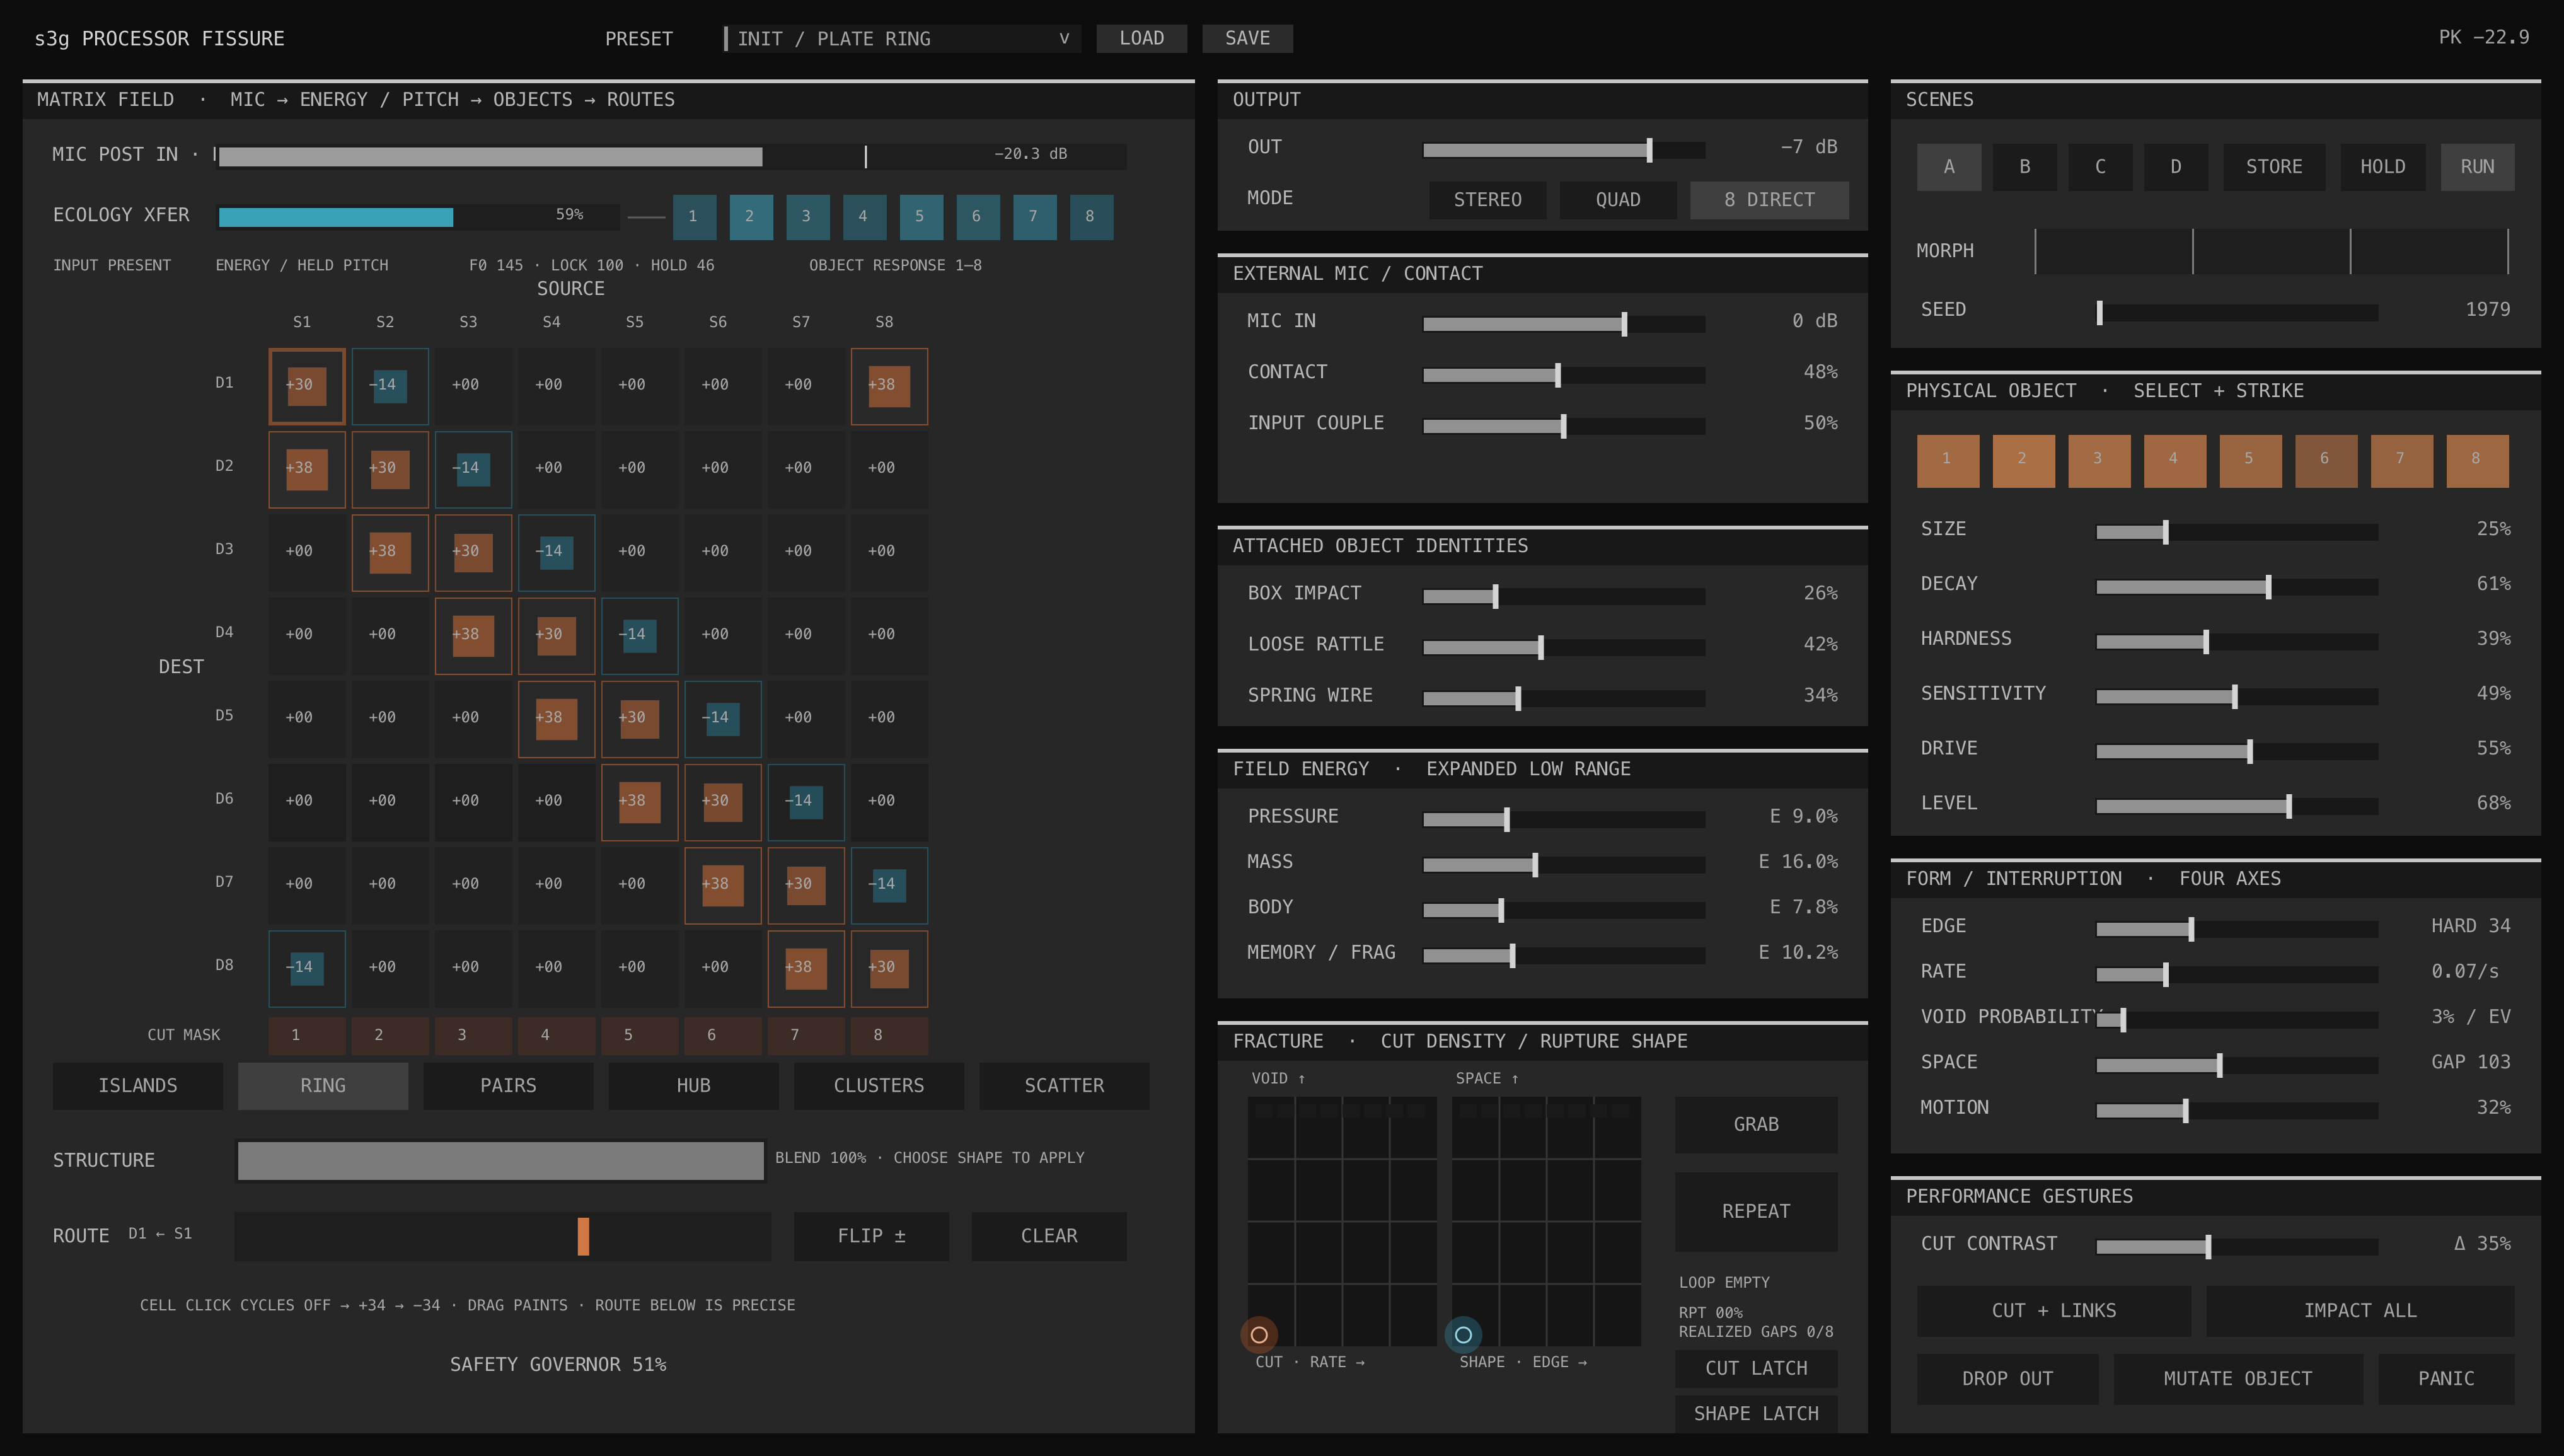Toggle empty matrix cell D1 S4
This screenshot has height=1456, width=2564.
(x=556, y=386)
